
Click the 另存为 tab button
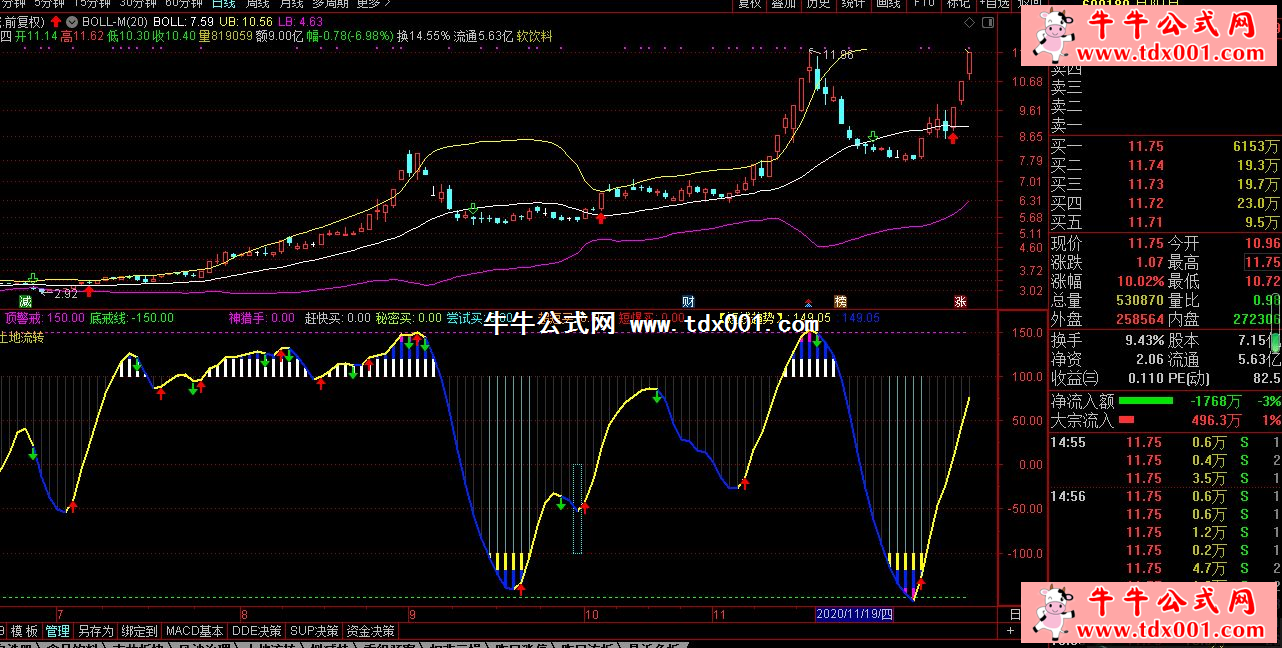click(x=96, y=631)
